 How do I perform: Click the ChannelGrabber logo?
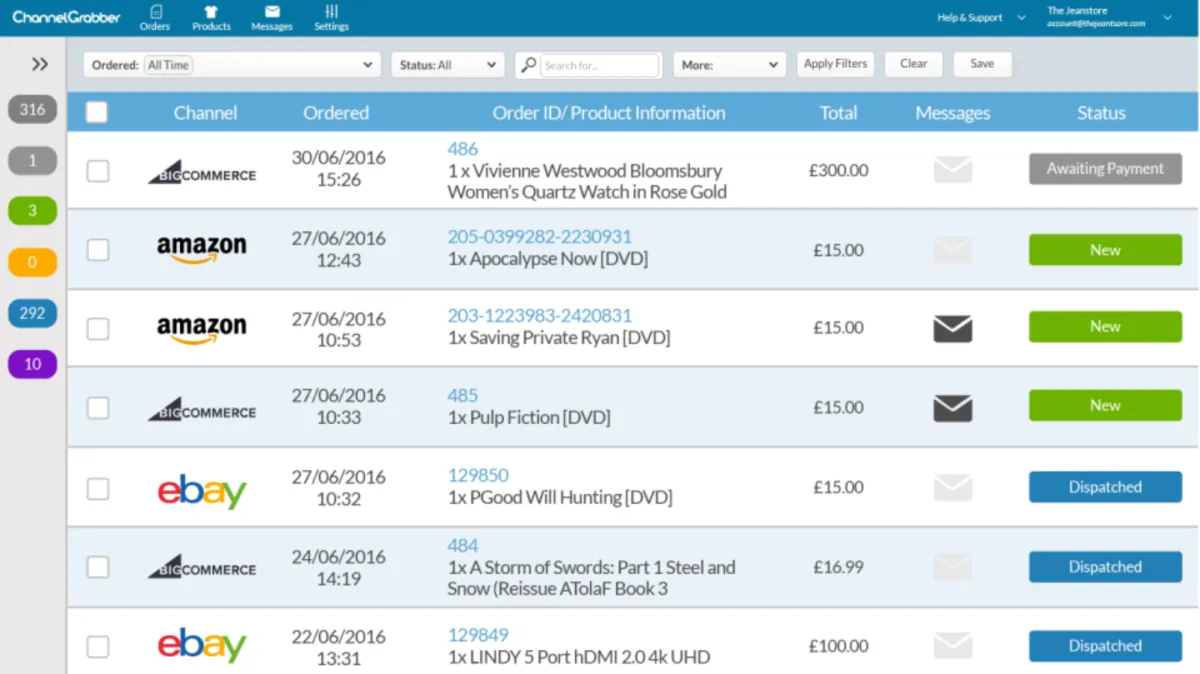pyautogui.click(x=66, y=17)
